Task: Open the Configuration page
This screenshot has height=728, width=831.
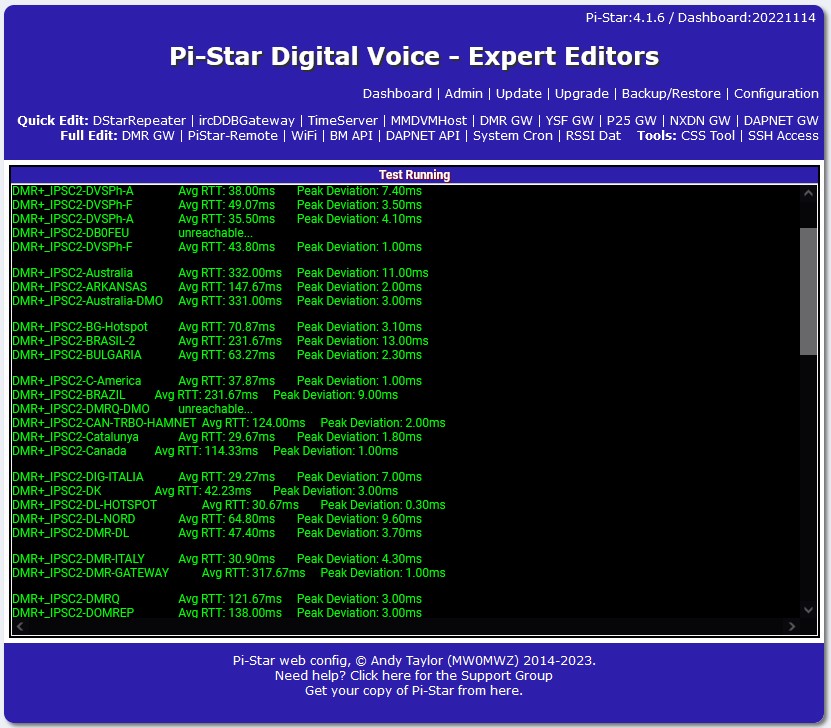Action: pyautogui.click(x=776, y=94)
